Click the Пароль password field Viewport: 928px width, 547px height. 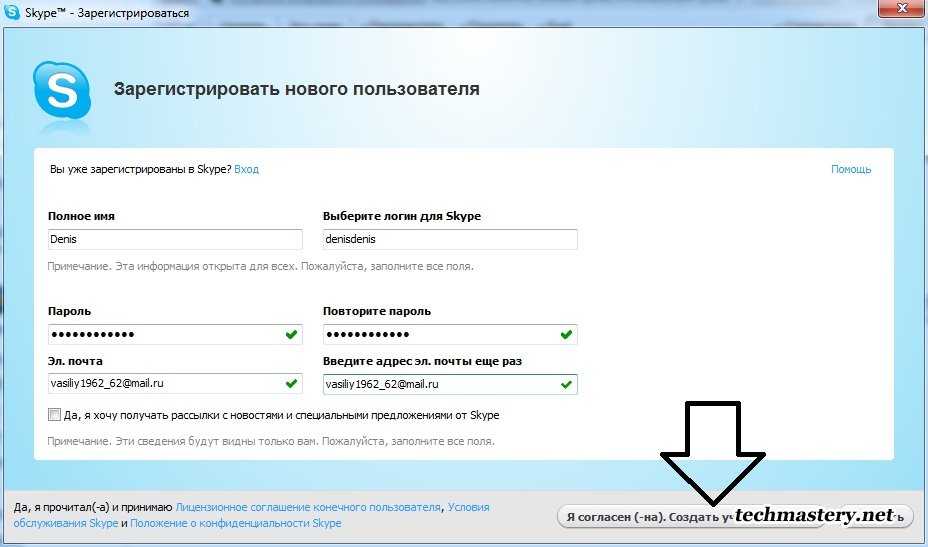click(x=175, y=334)
